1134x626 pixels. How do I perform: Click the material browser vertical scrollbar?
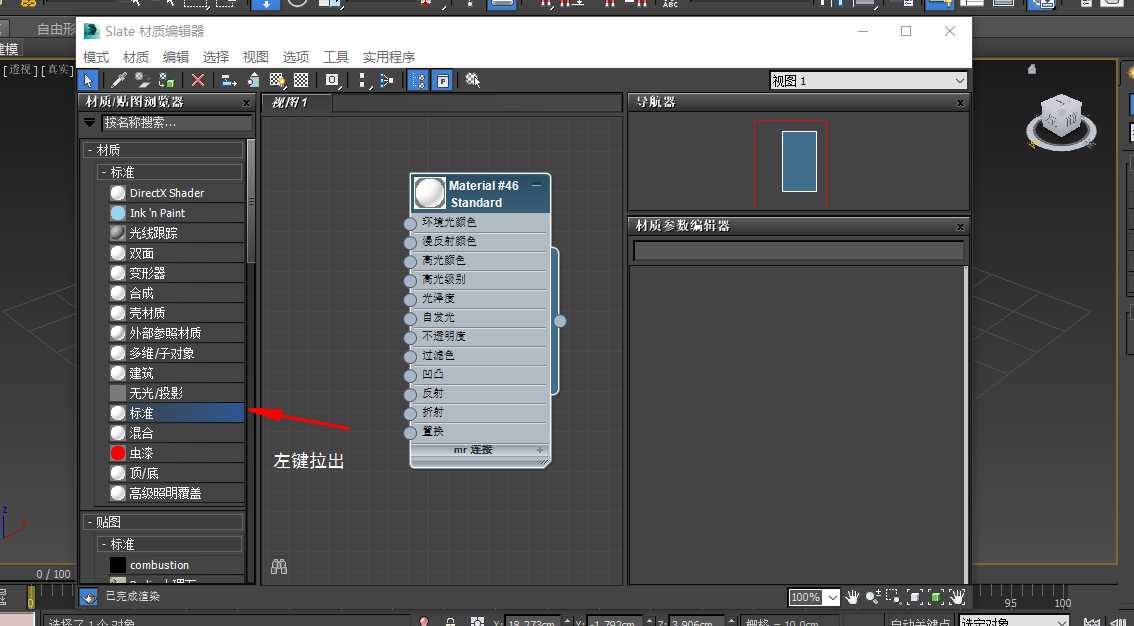point(251,201)
